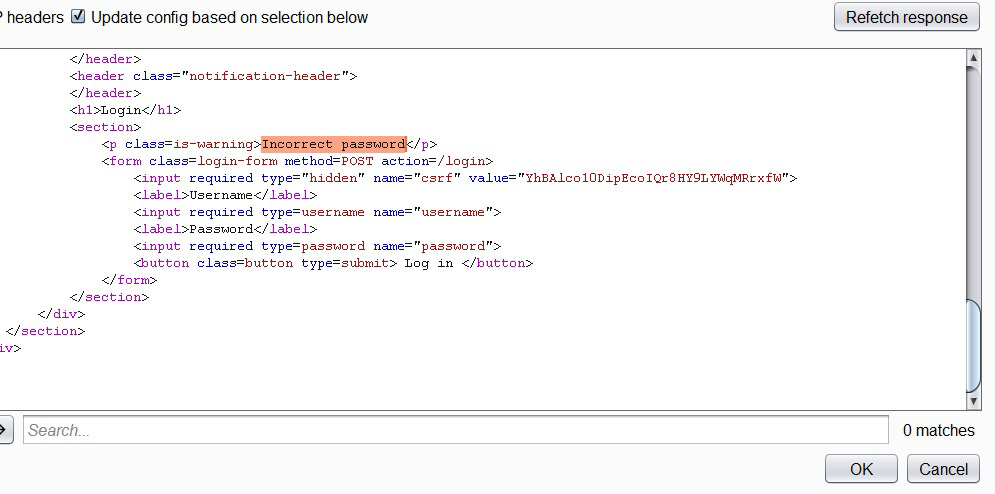
Task: Click the opening section tag line
Action: pyautogui.click(x=105, y=127)
